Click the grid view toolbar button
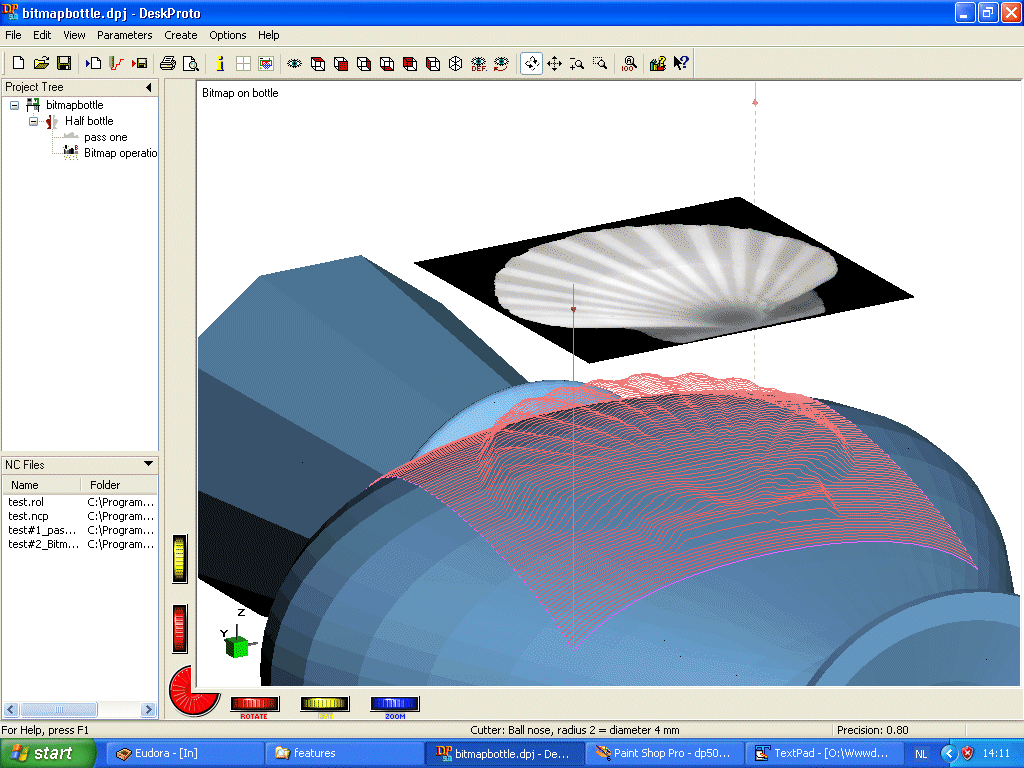This screenshot has width=1024, height=768. click(243, 63)
